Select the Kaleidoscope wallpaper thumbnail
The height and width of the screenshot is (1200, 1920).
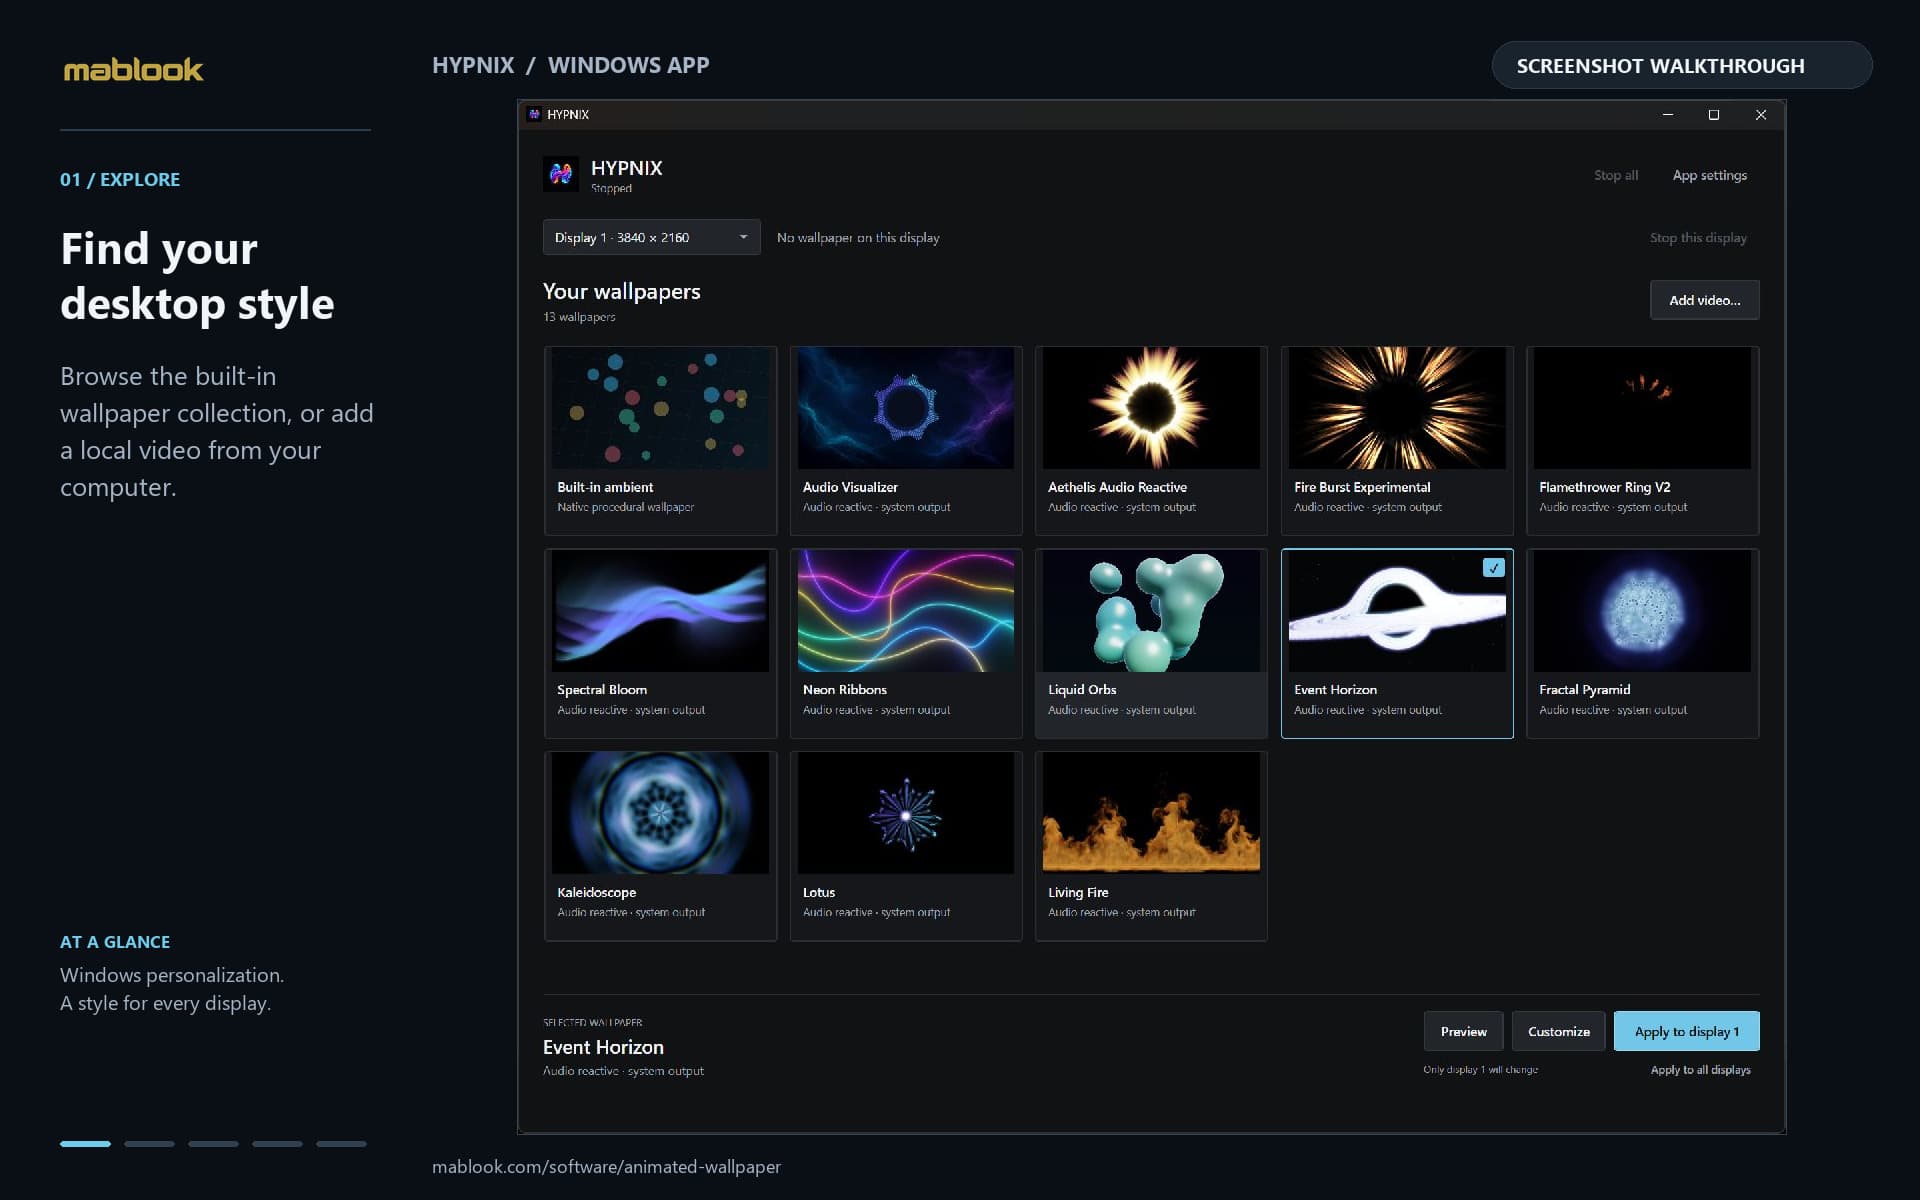pos(660,813)
